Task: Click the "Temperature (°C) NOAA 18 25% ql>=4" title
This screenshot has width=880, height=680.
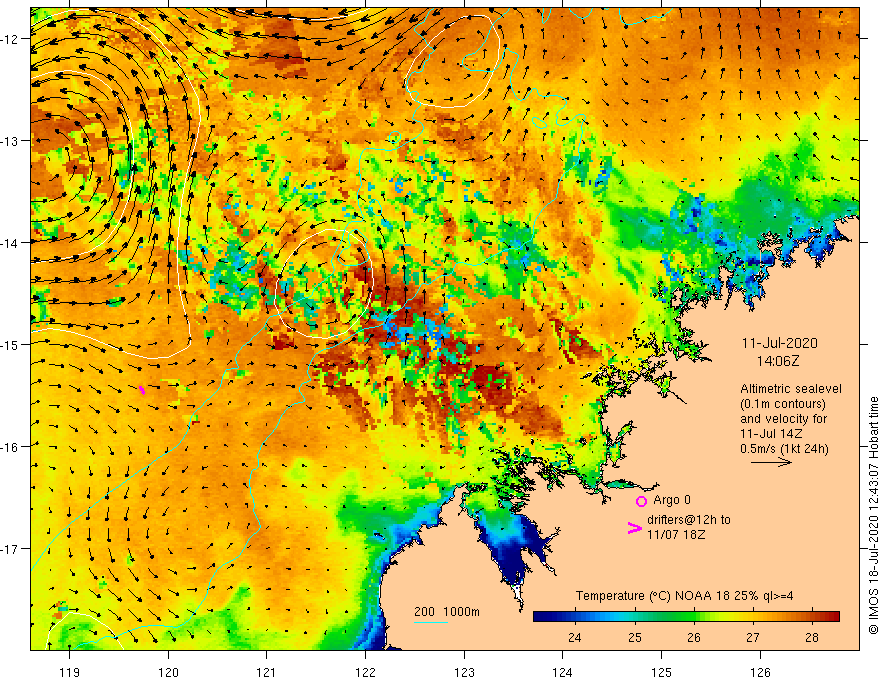Action: pos(684,596)
